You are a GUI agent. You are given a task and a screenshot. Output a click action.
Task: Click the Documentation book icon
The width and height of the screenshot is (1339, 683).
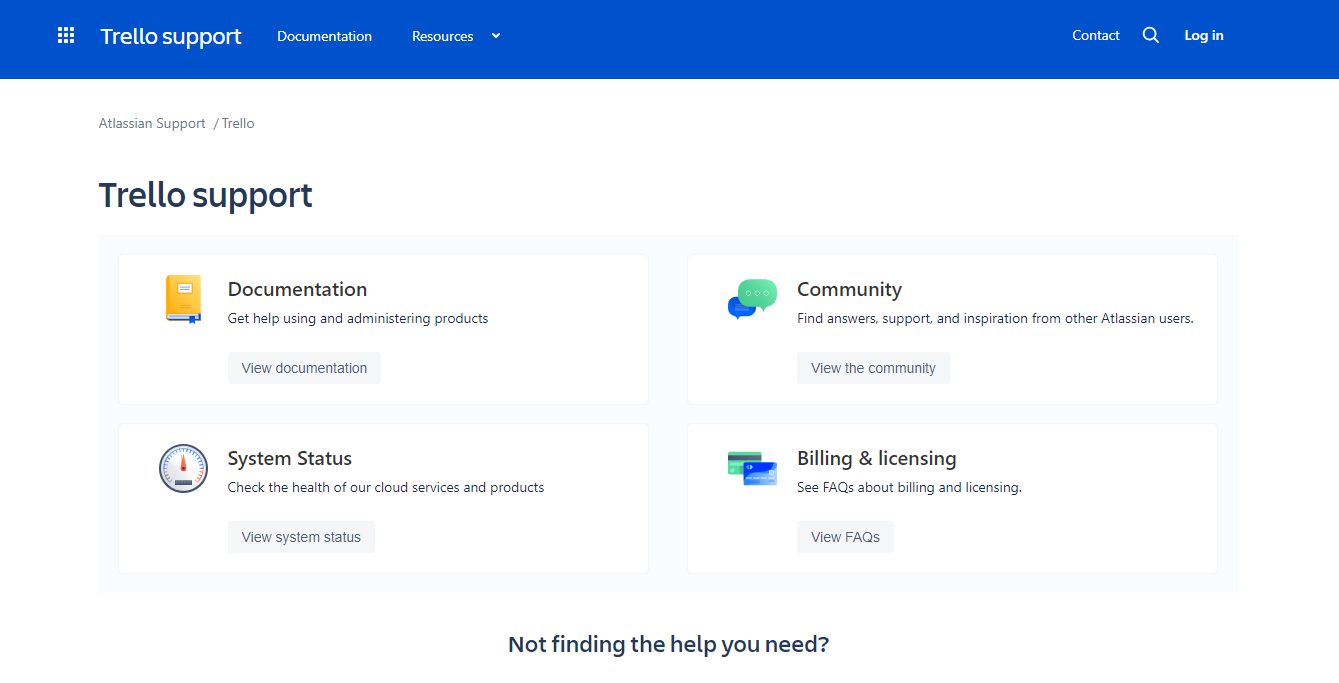coord(183,299)
